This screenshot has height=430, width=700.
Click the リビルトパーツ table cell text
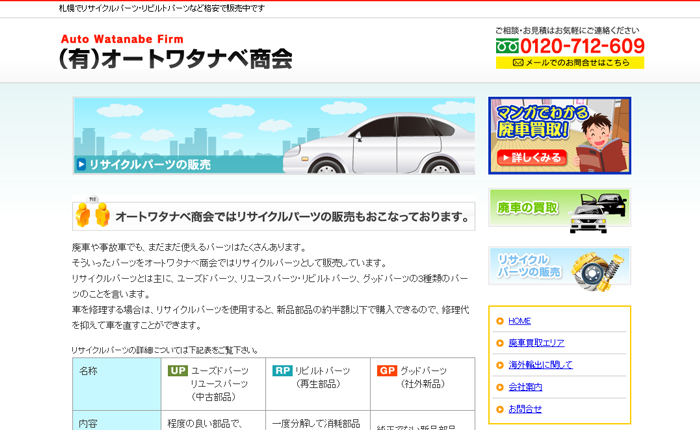click(322, 371)
